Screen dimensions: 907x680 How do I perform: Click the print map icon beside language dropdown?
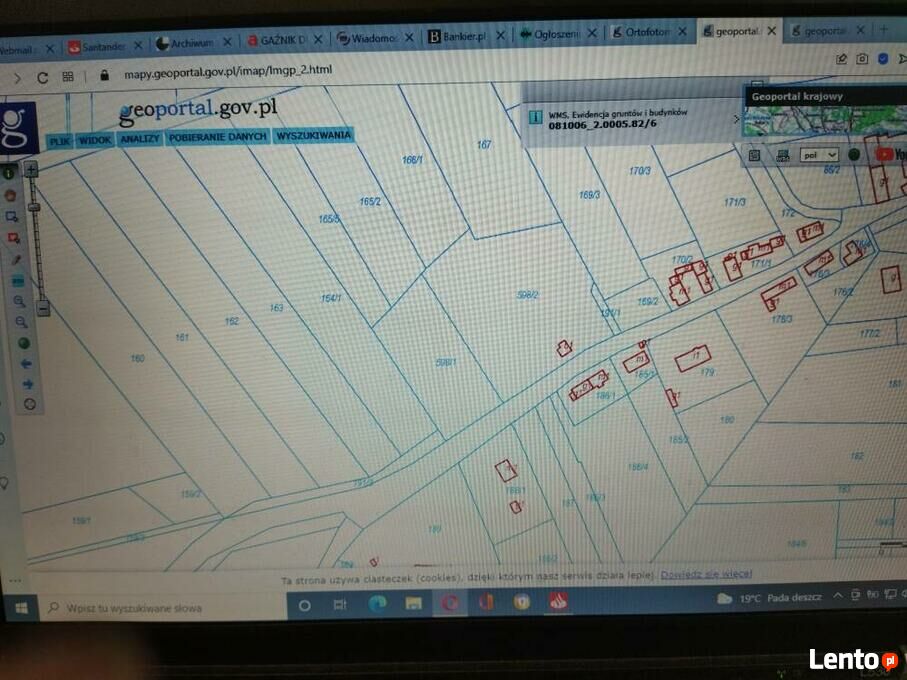782,156
